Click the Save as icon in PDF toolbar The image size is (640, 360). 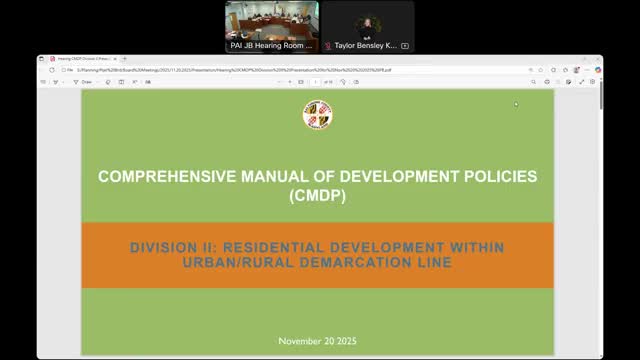[x=569, y=82]
